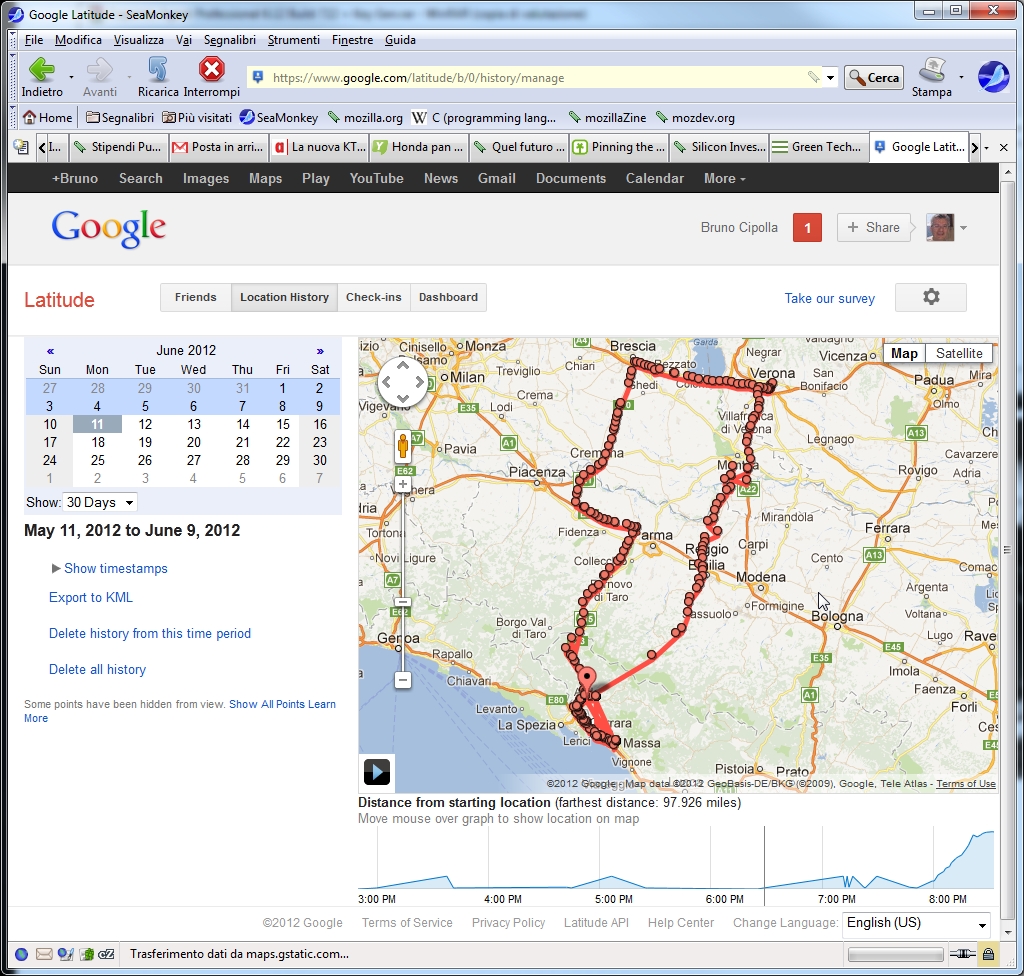Screen dimensions: 1024x976
Task: Click Delete all history
Action: click(x=97, y=669)
